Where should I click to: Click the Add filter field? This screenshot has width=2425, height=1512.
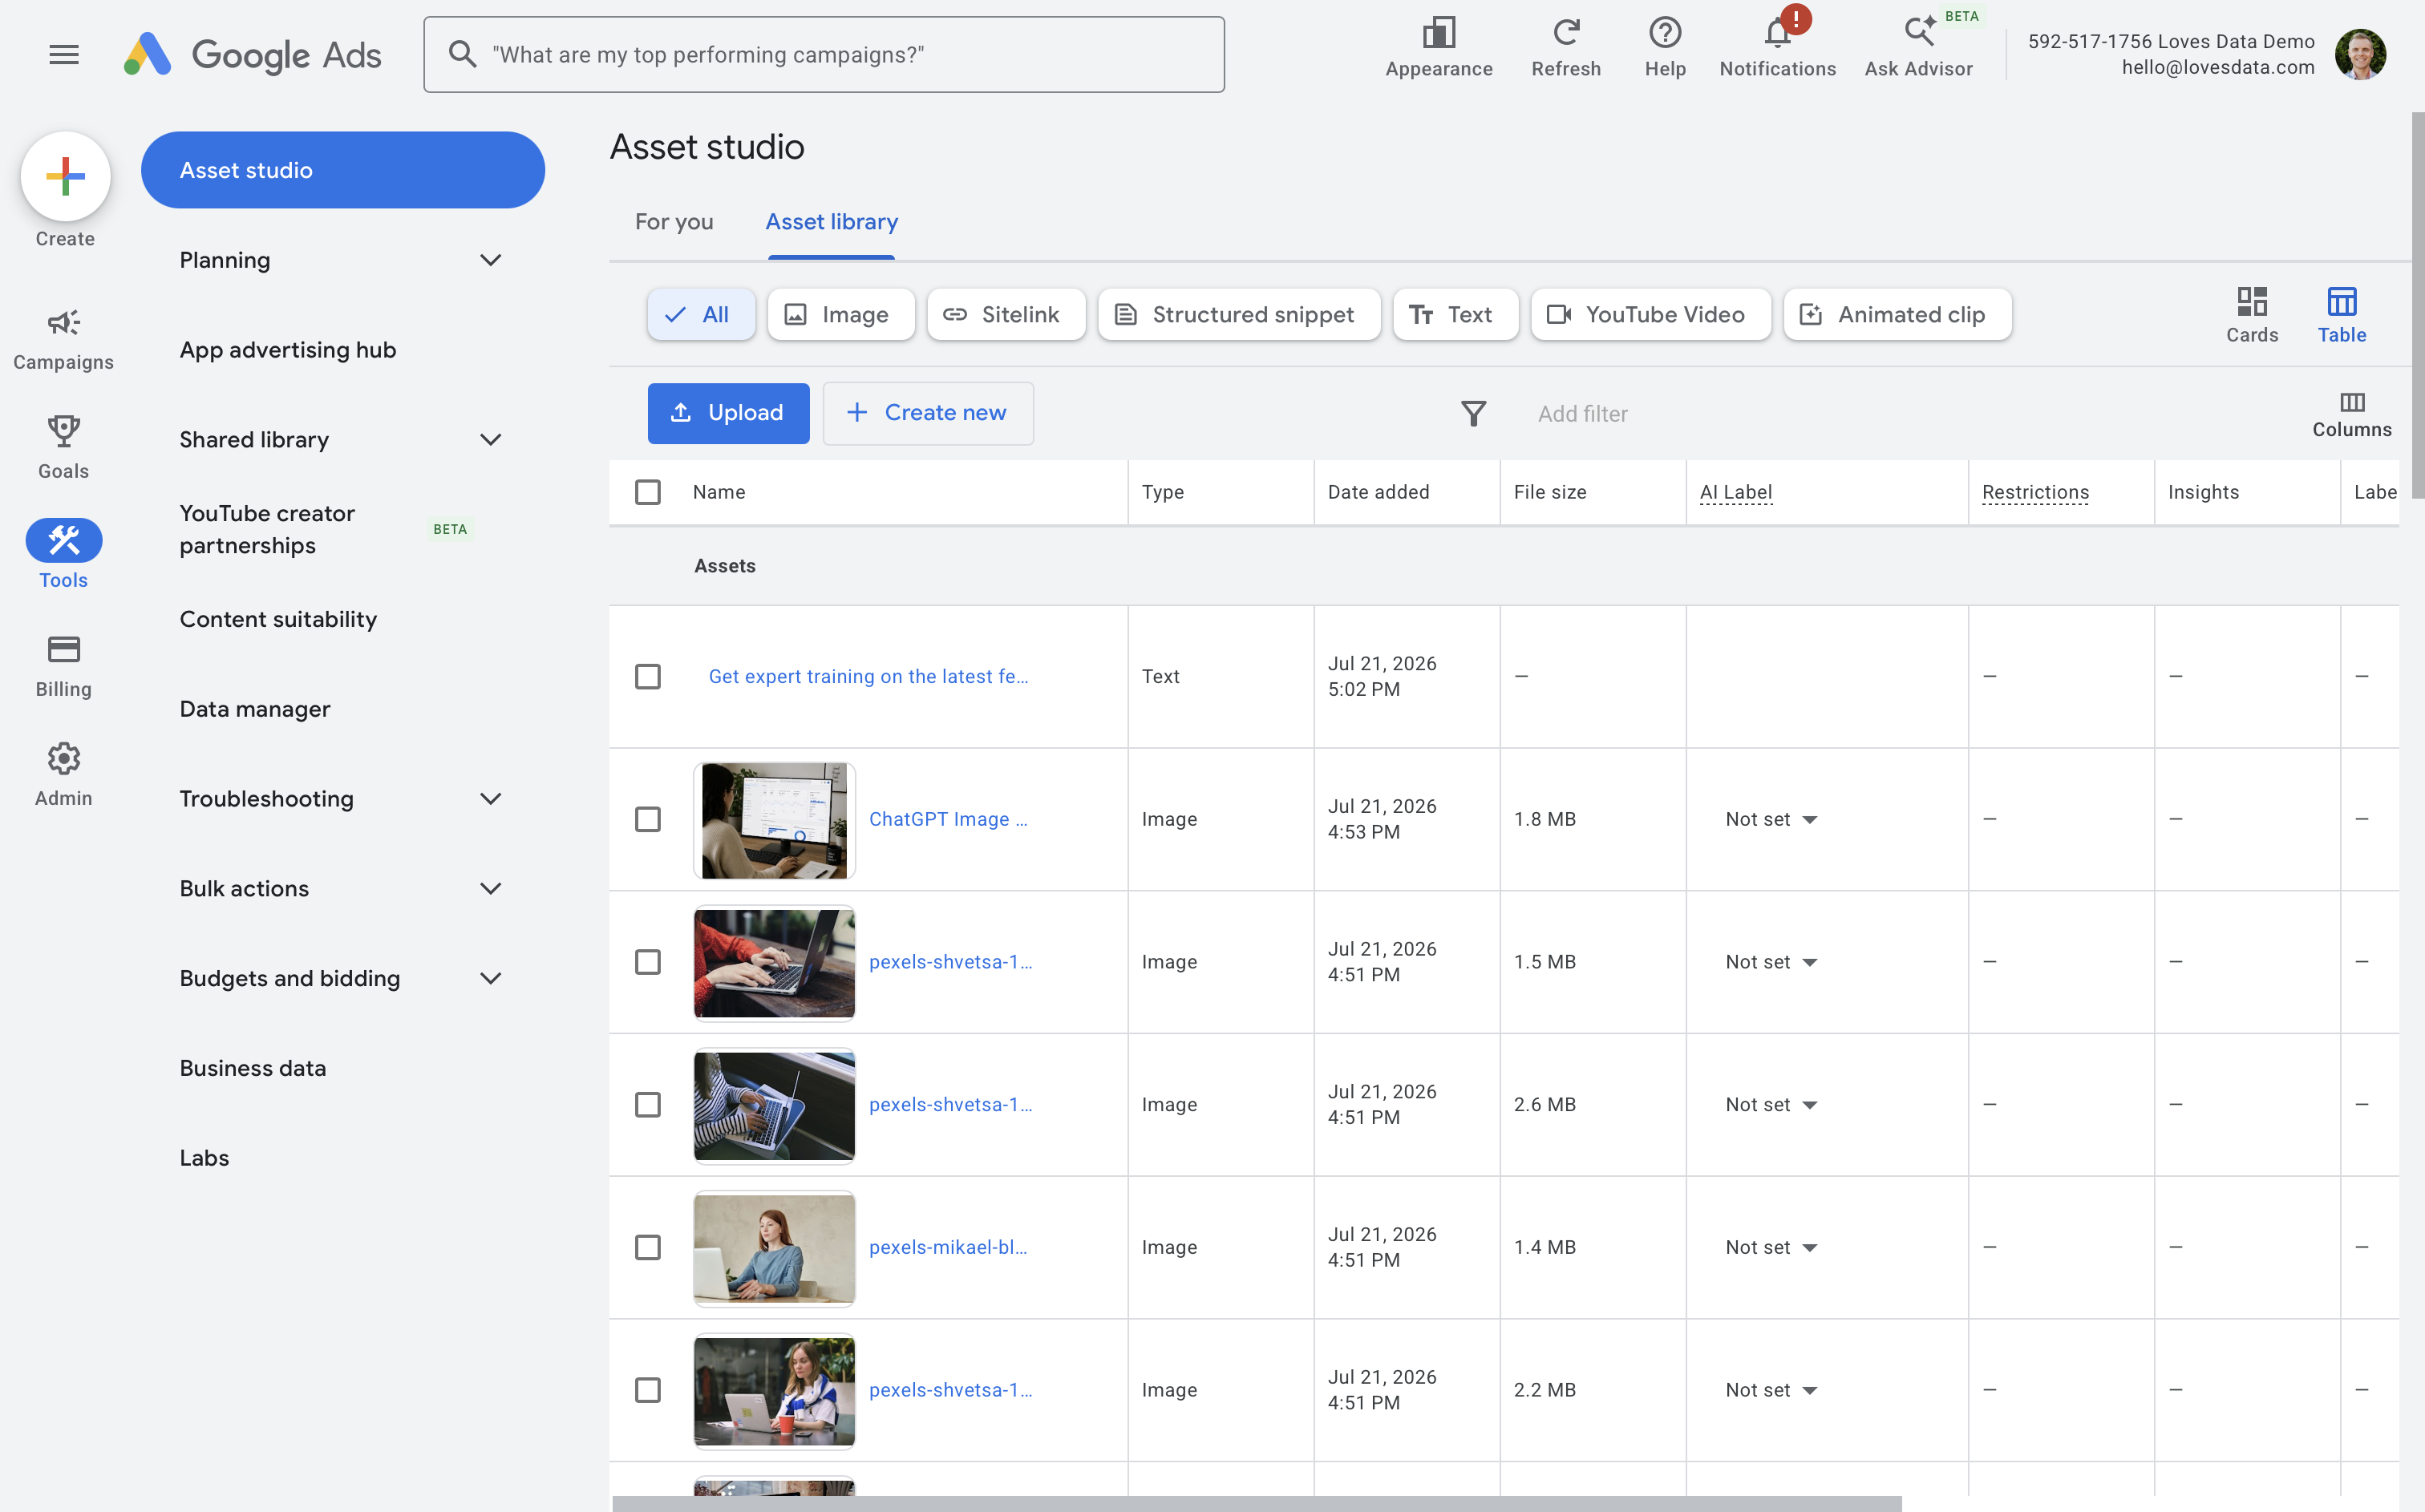(x=1582, y=414)
